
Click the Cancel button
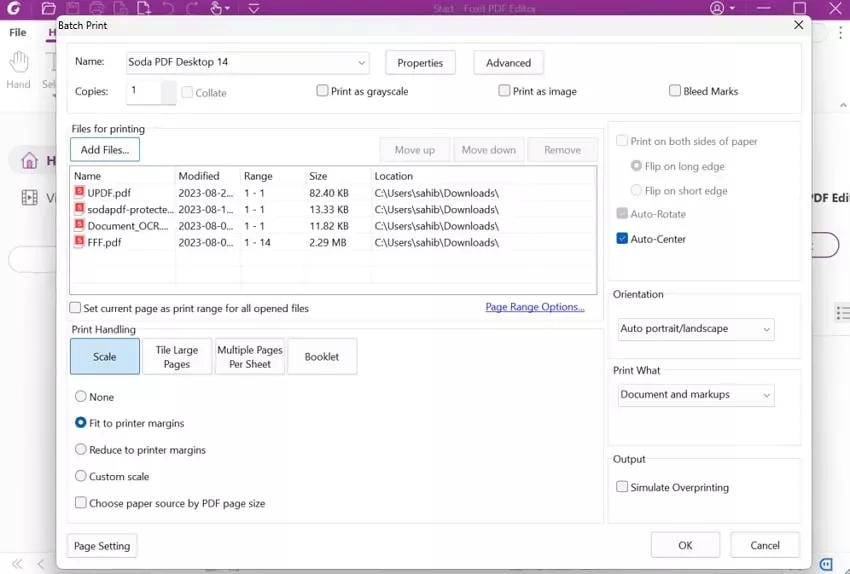(765, 545)
